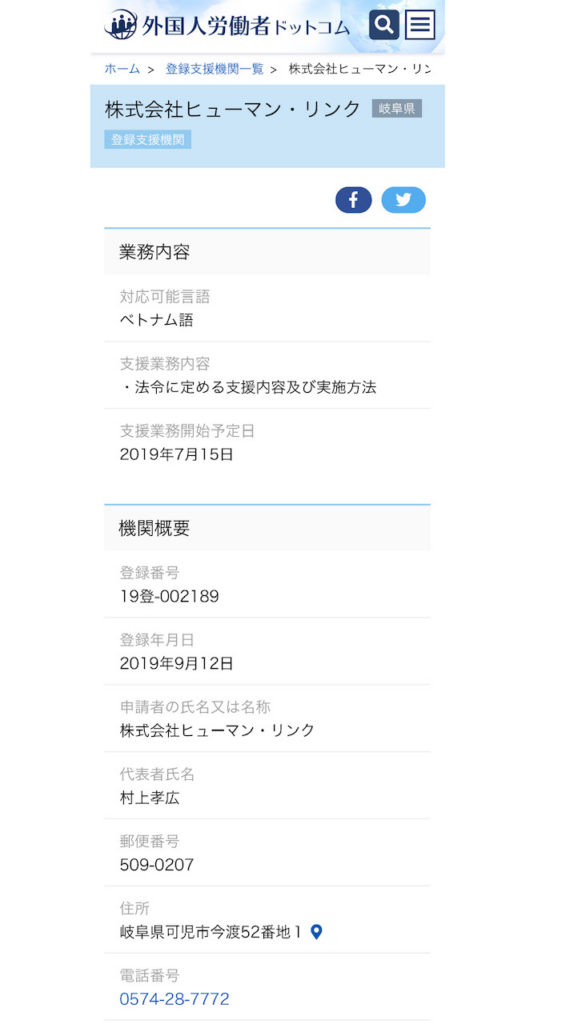Go to ホーム breadcrumb link
The height and width of the screenshot is (1024, 586).
pos(122,69)
